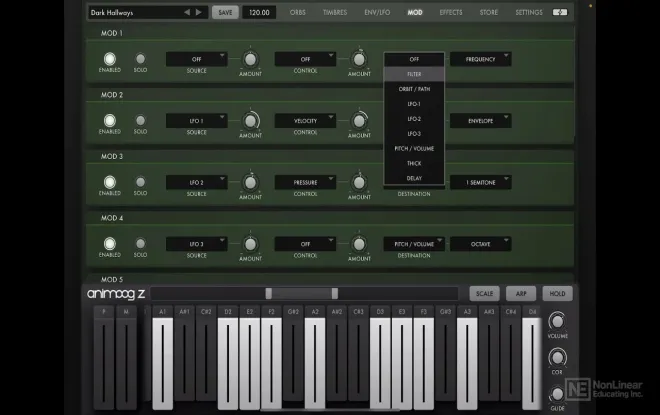660x415 pixels.
Task: Click MOD 1 source amount knob
Action: pos(250,59)
